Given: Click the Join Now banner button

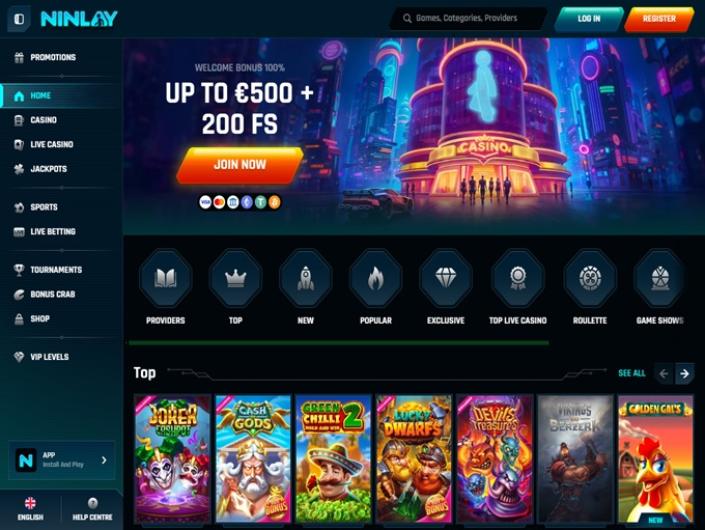Looking at the screenshot, I should (x=240, y=165).
